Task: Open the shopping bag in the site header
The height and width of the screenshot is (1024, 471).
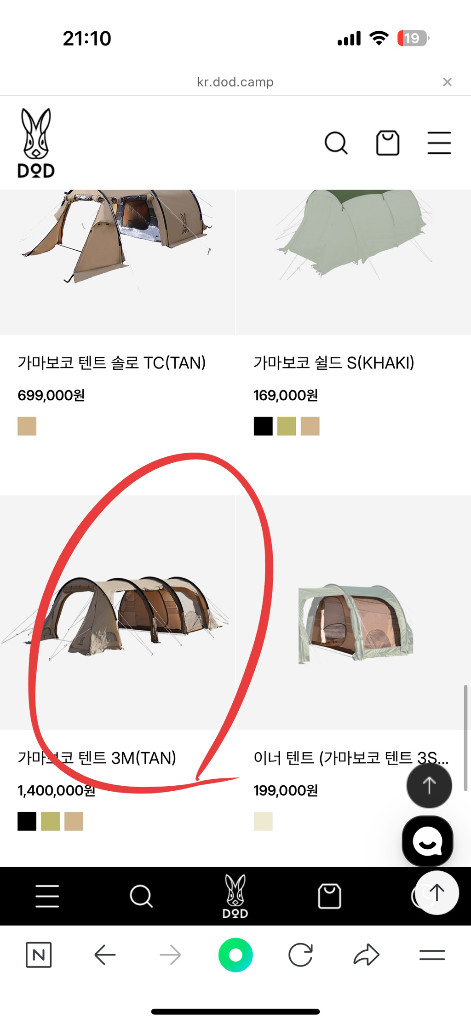Action: point(387,142)
